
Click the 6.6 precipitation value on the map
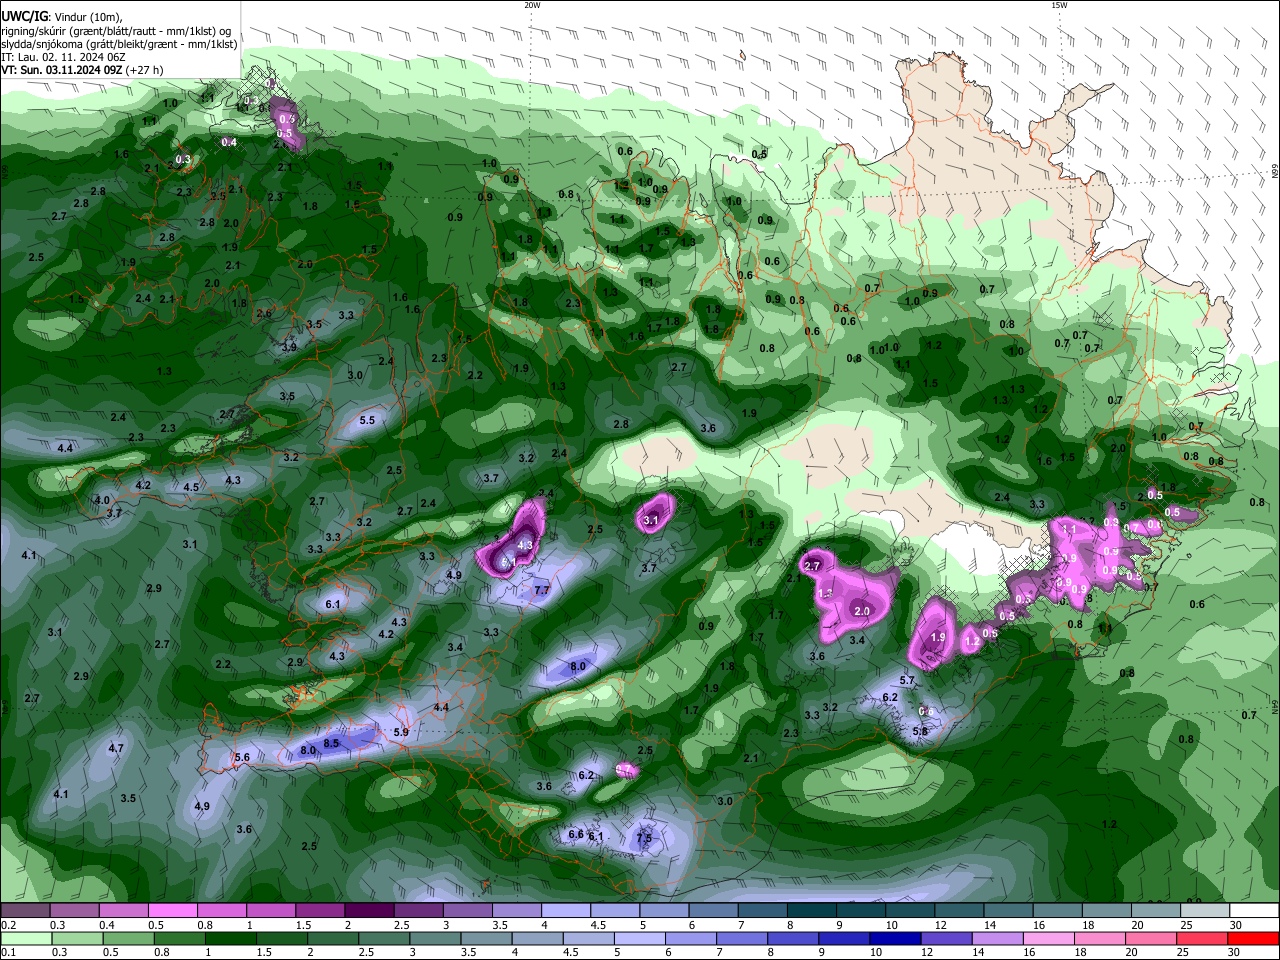[x=576, y=834]
